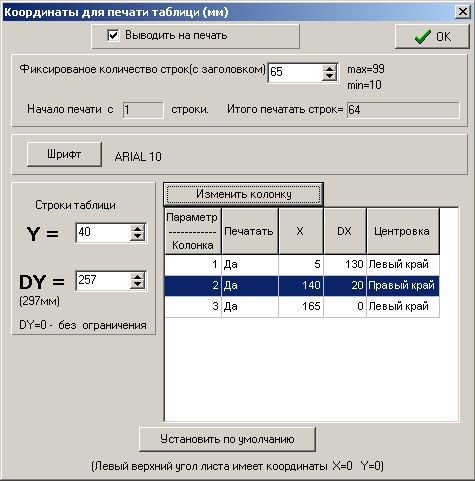Click the 'Центровка' column header
The image size is (475, 481).
pos(403,231)
